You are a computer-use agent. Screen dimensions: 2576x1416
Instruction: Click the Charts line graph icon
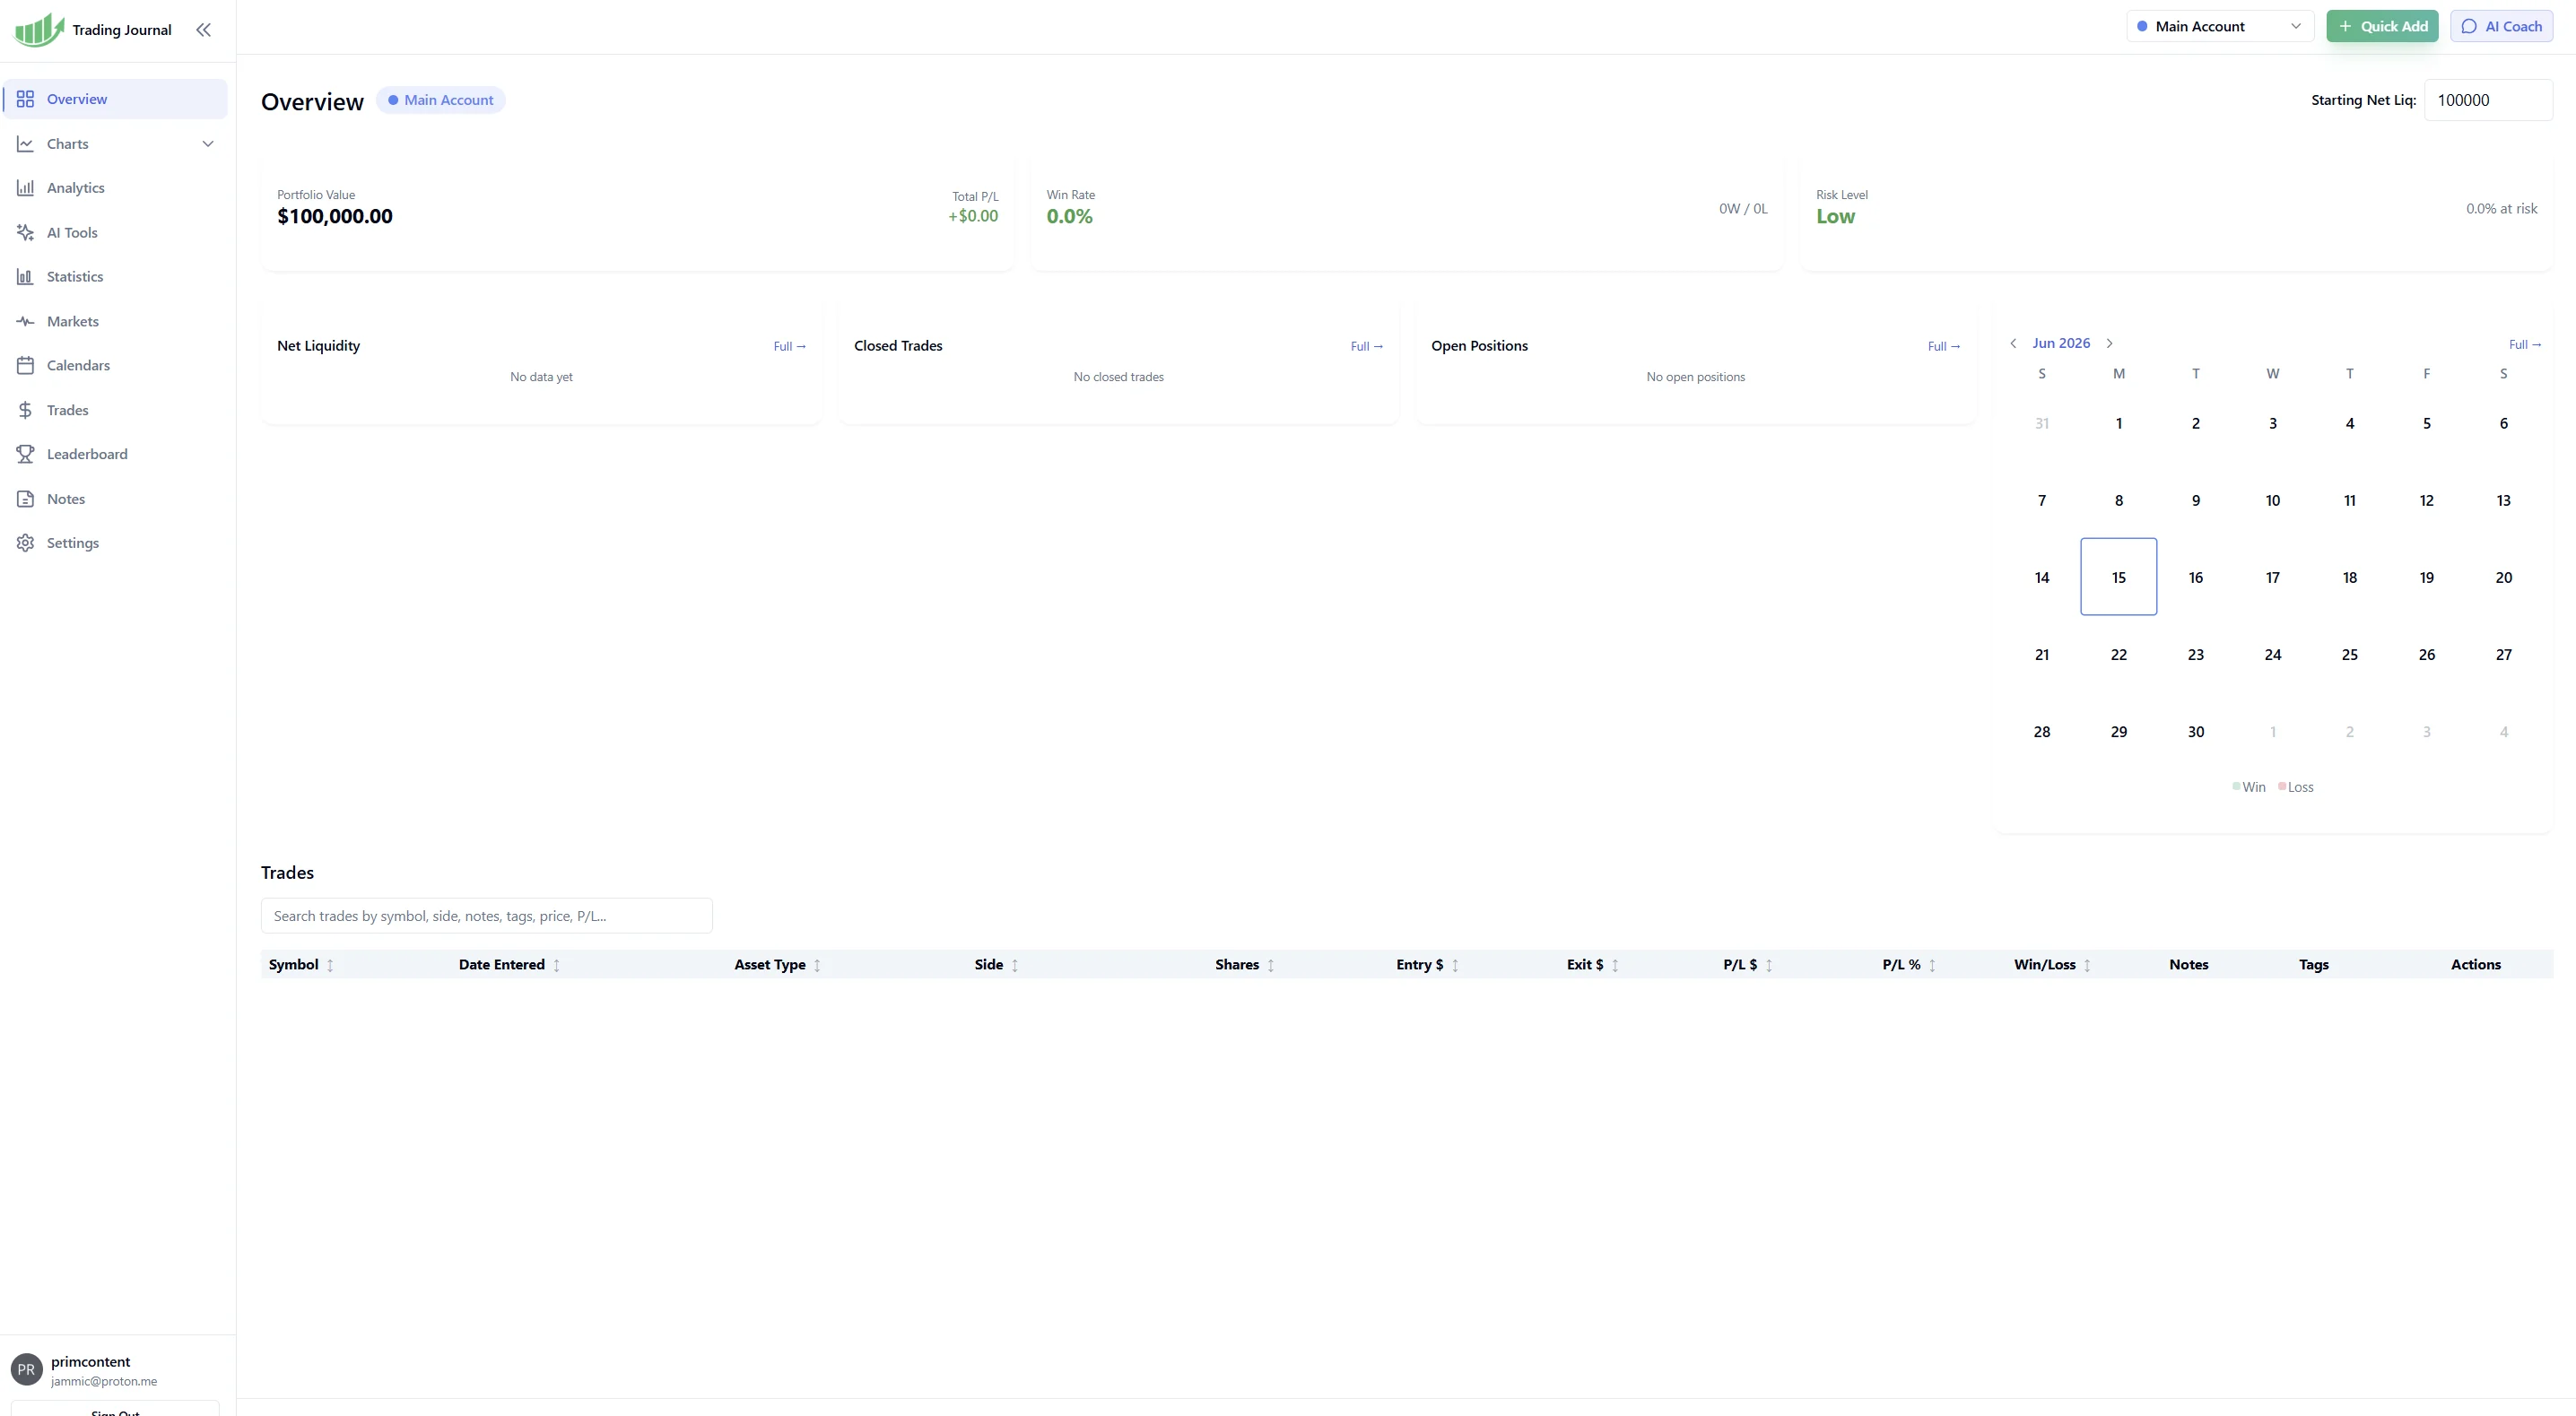[26, 144]
